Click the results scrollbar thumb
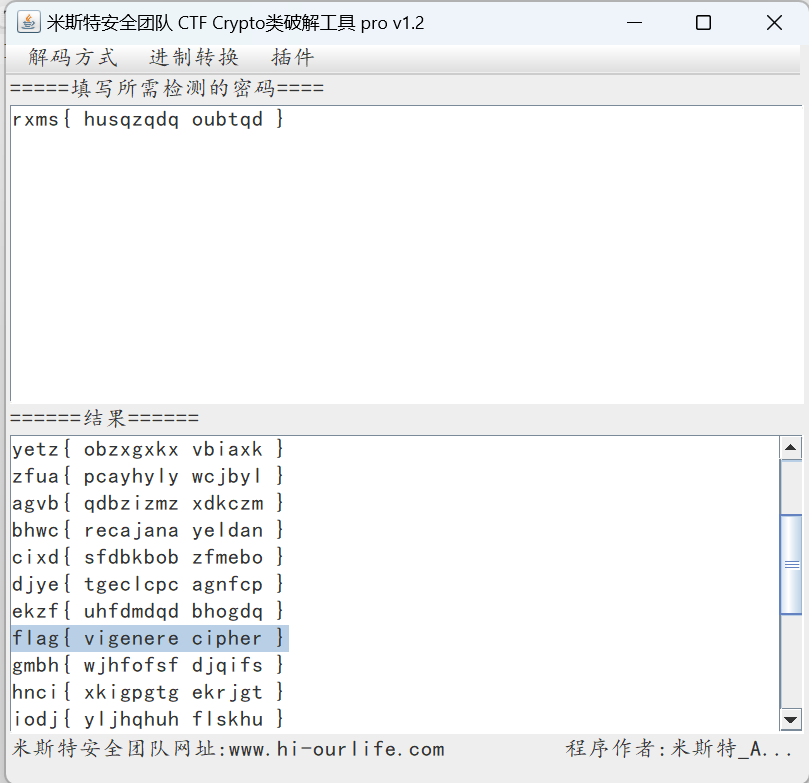This screenshot has width=809, height=783. click(x=791, y=564)
